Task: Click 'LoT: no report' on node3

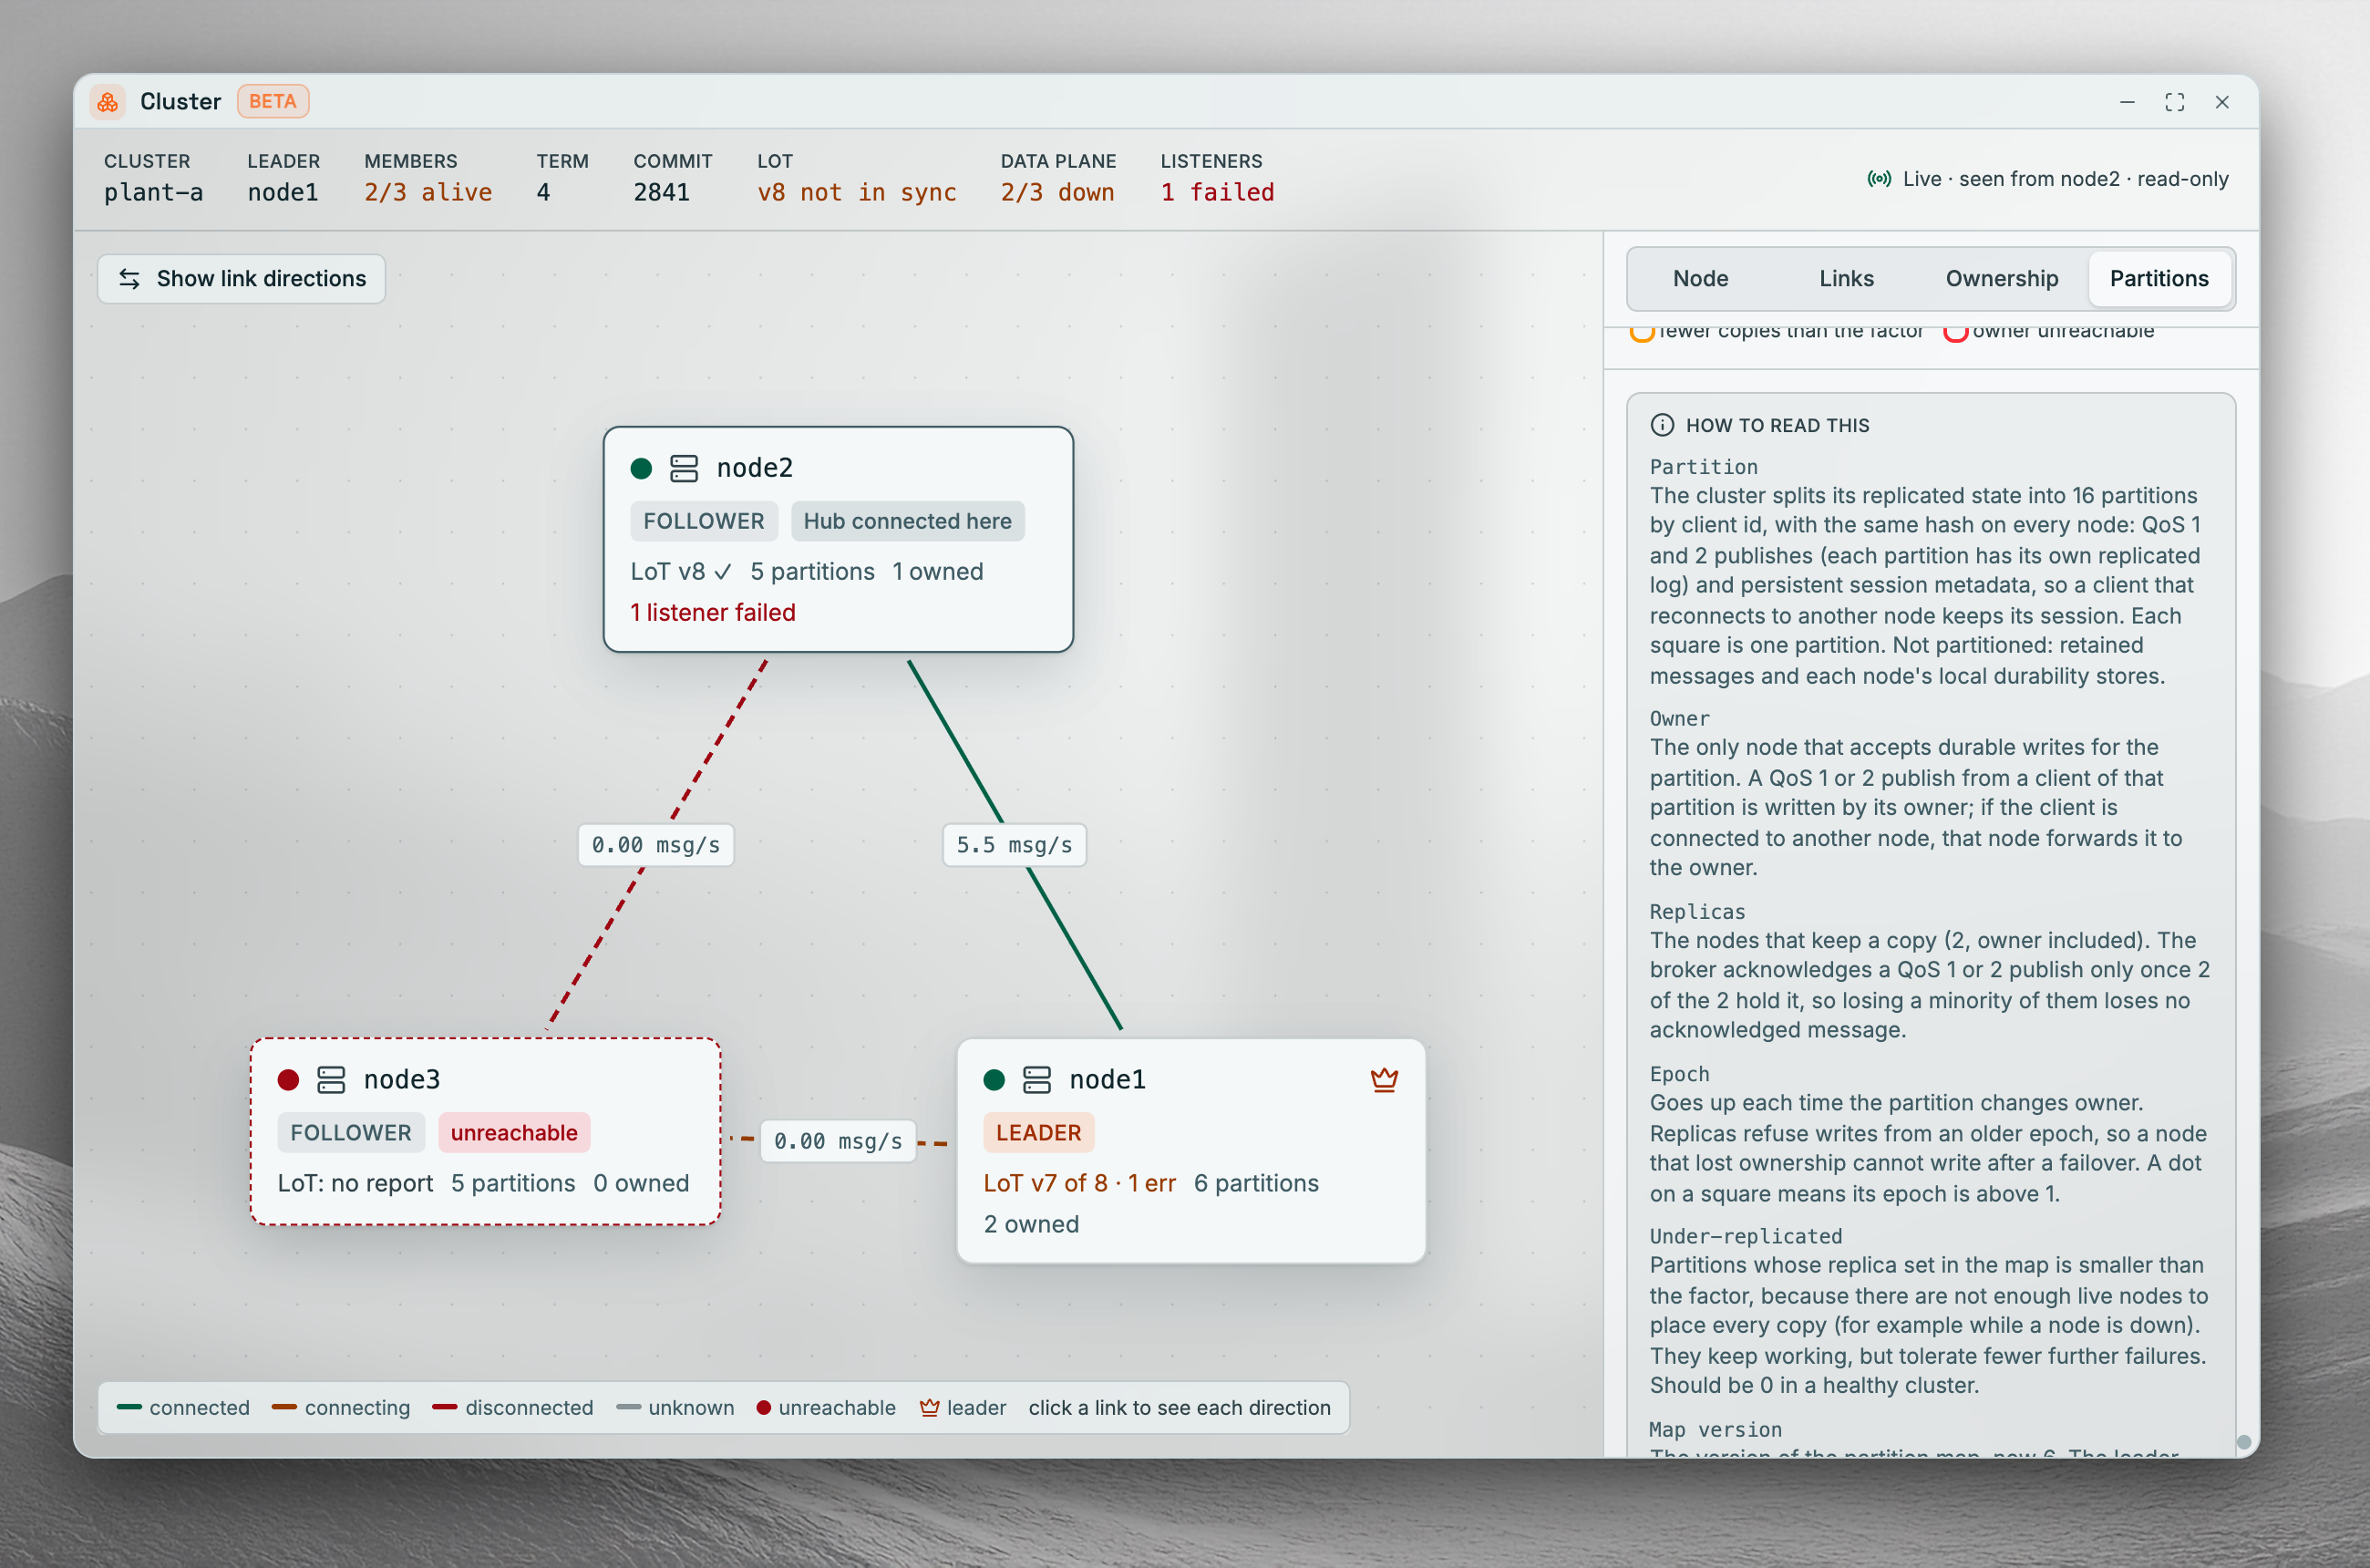Action: point(355,1183)
